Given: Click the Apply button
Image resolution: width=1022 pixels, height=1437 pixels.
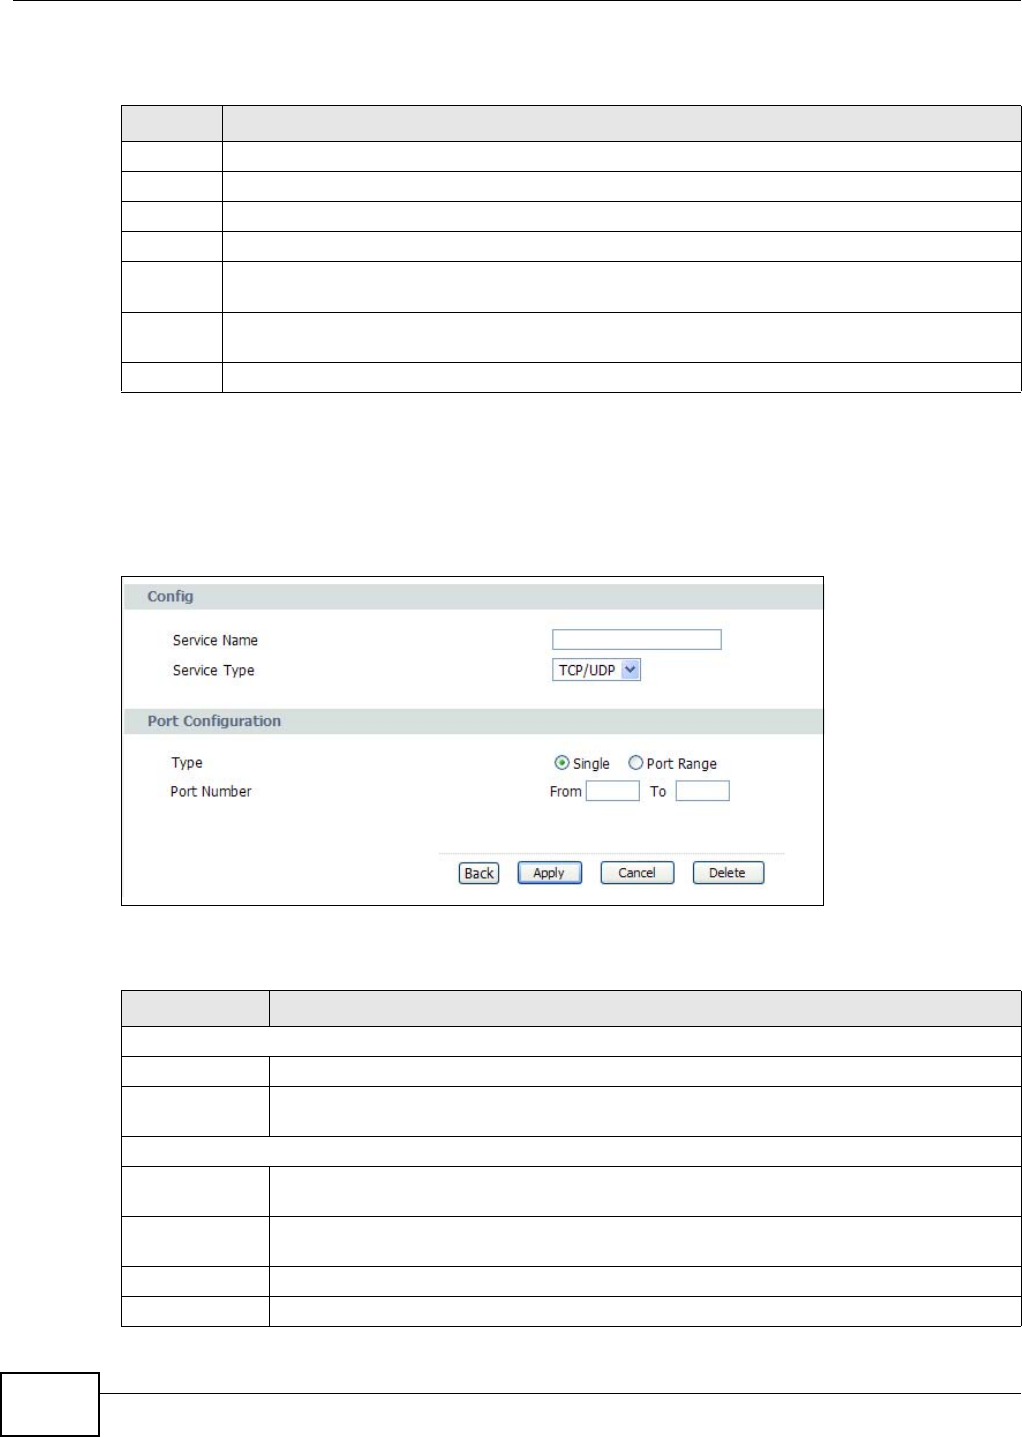Looking at the screenshot, I should (549, 873).
